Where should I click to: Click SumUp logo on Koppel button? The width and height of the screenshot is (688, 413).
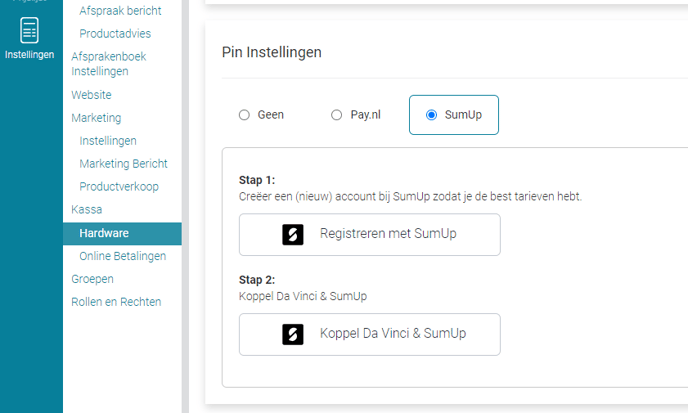293,334
